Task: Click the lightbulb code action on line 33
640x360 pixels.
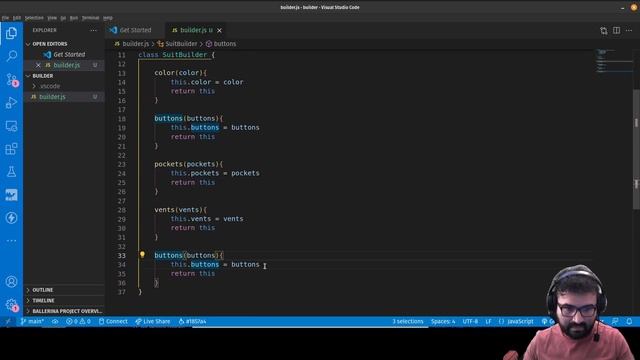Action: click(142, 255)
